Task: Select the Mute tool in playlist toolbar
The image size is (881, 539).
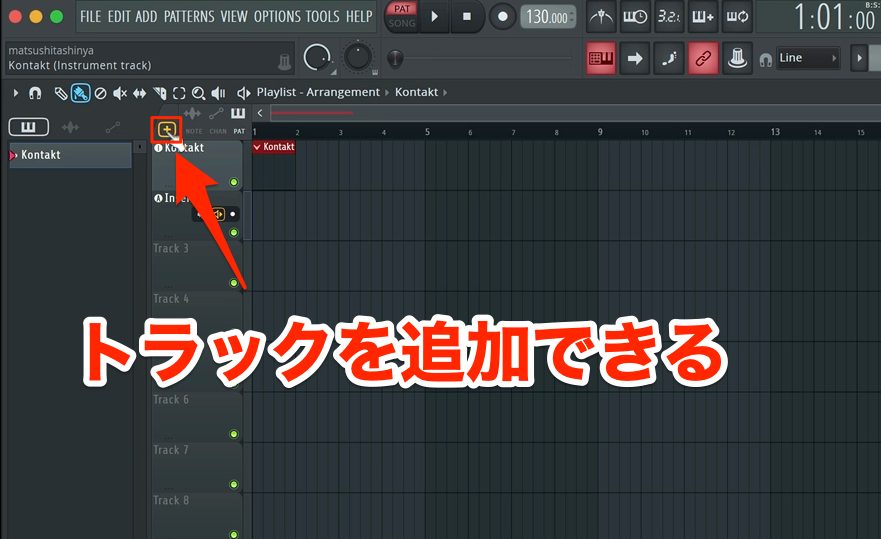Action: 120,93
